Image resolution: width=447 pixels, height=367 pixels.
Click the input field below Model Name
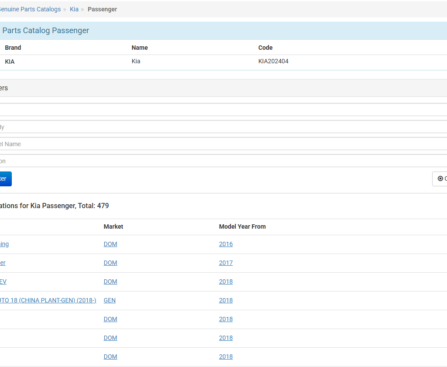coord(223,161)
